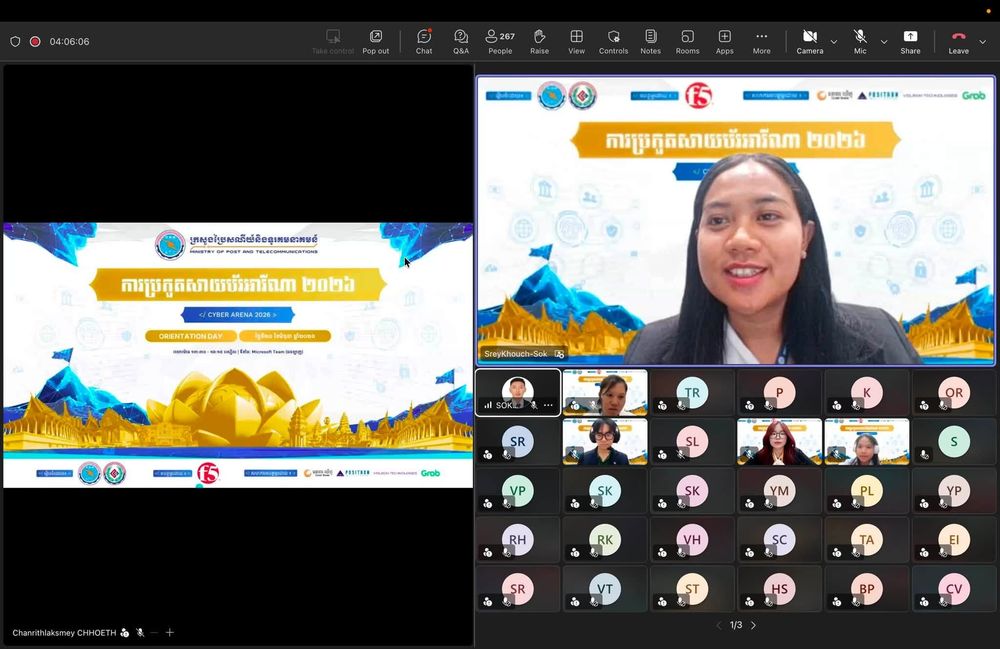Select the S participant tile
Screen dimensions: 1000x649
coord(954,442)
